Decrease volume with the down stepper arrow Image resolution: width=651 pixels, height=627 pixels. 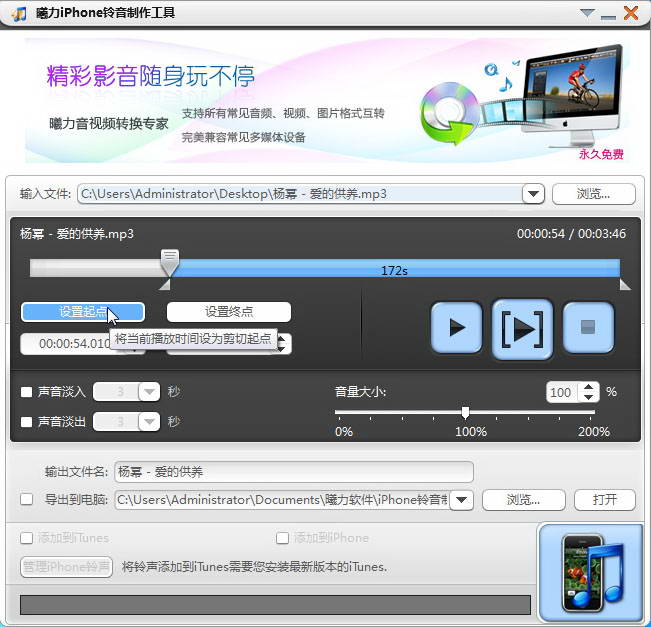coord(588,397)
